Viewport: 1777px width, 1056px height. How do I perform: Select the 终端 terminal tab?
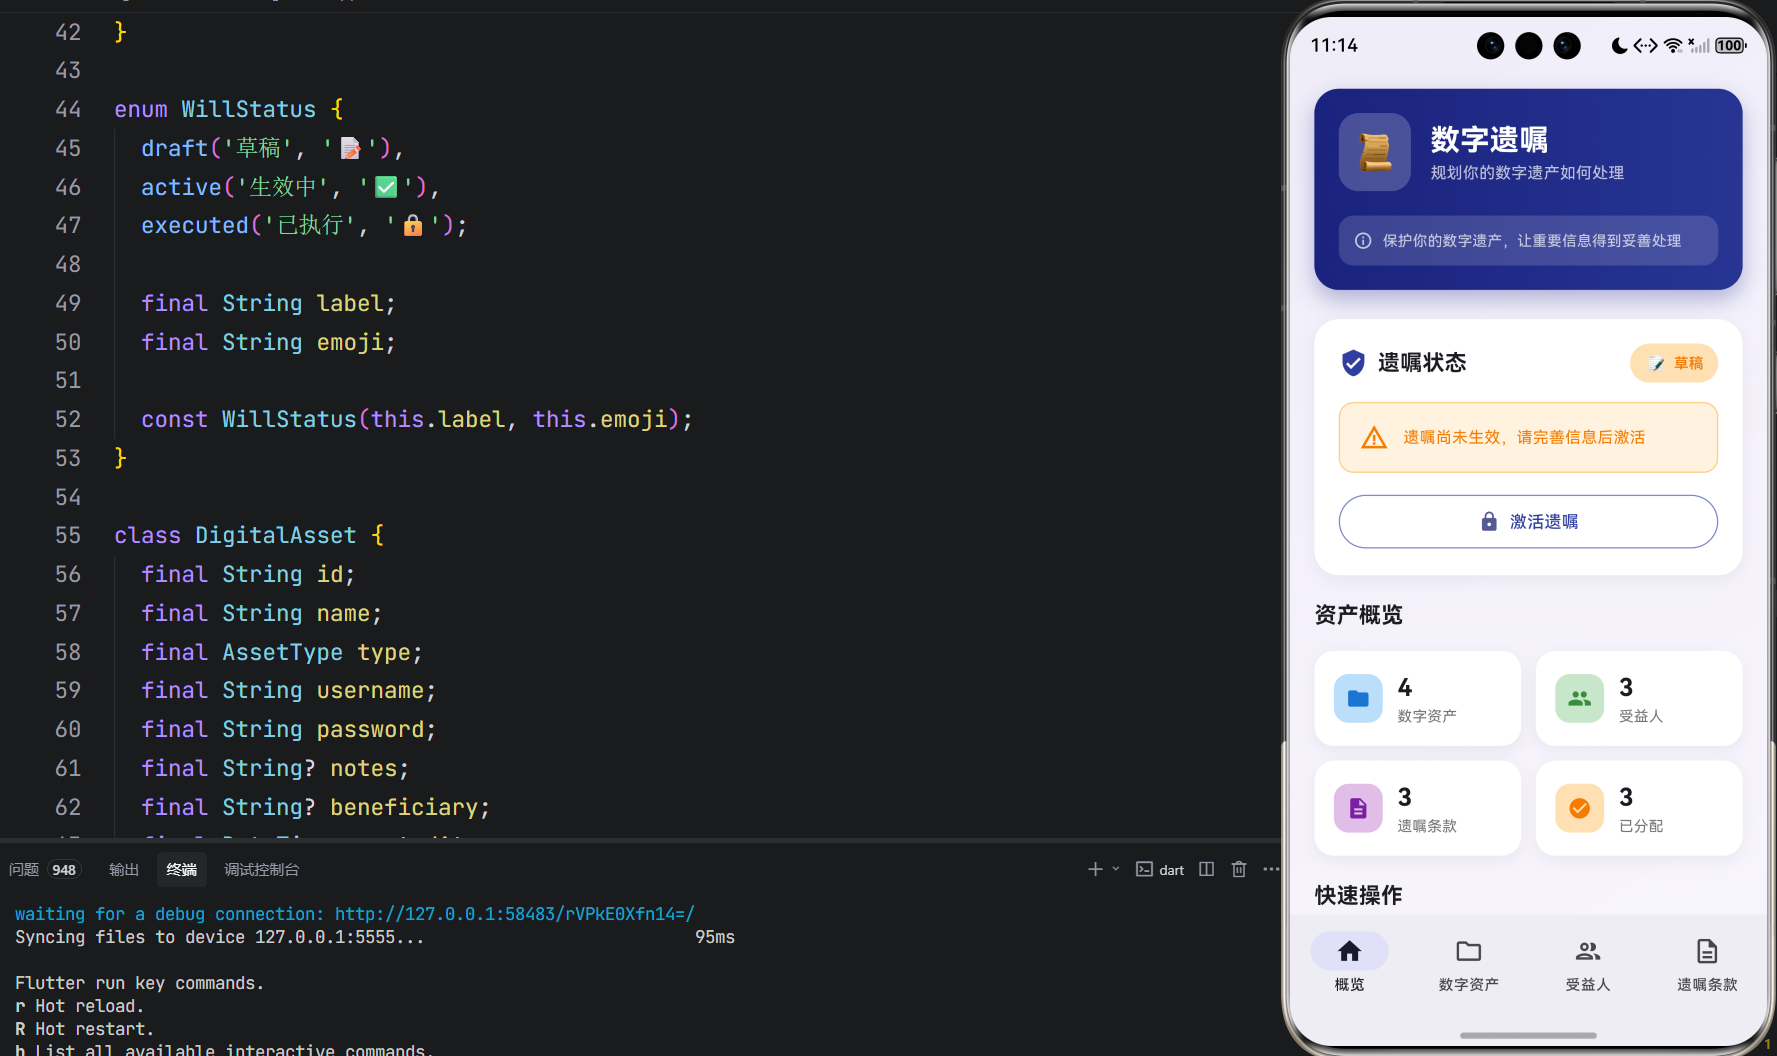181,870
